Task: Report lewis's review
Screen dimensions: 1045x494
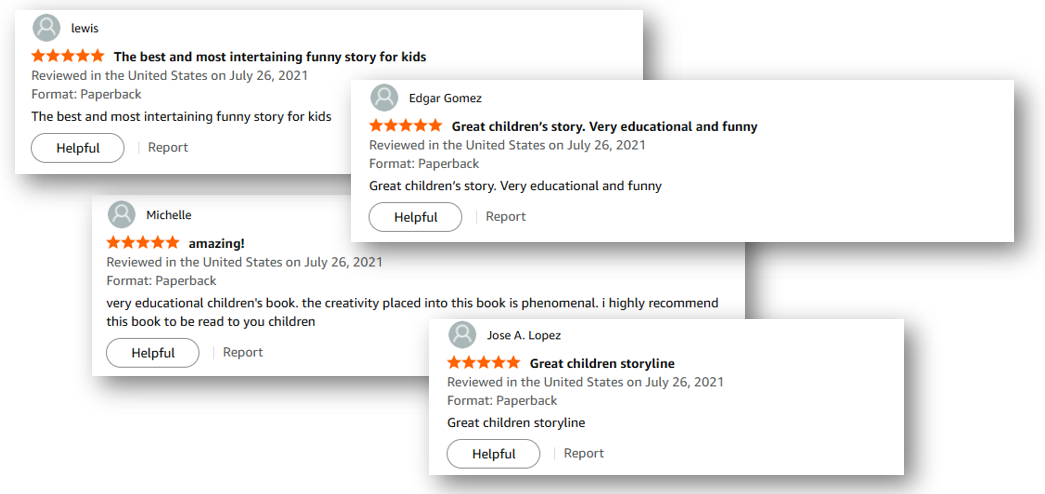Action: pos(168,147)
